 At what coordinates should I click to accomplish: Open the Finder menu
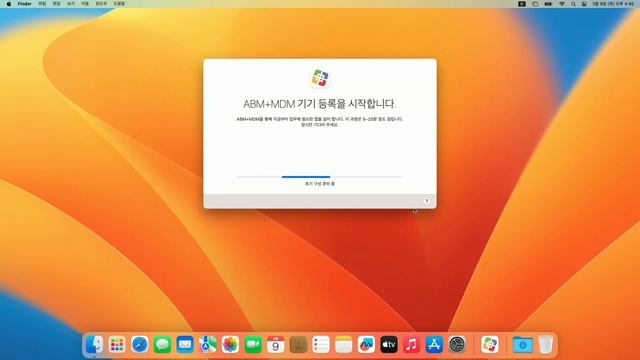(x=24, y=4)
